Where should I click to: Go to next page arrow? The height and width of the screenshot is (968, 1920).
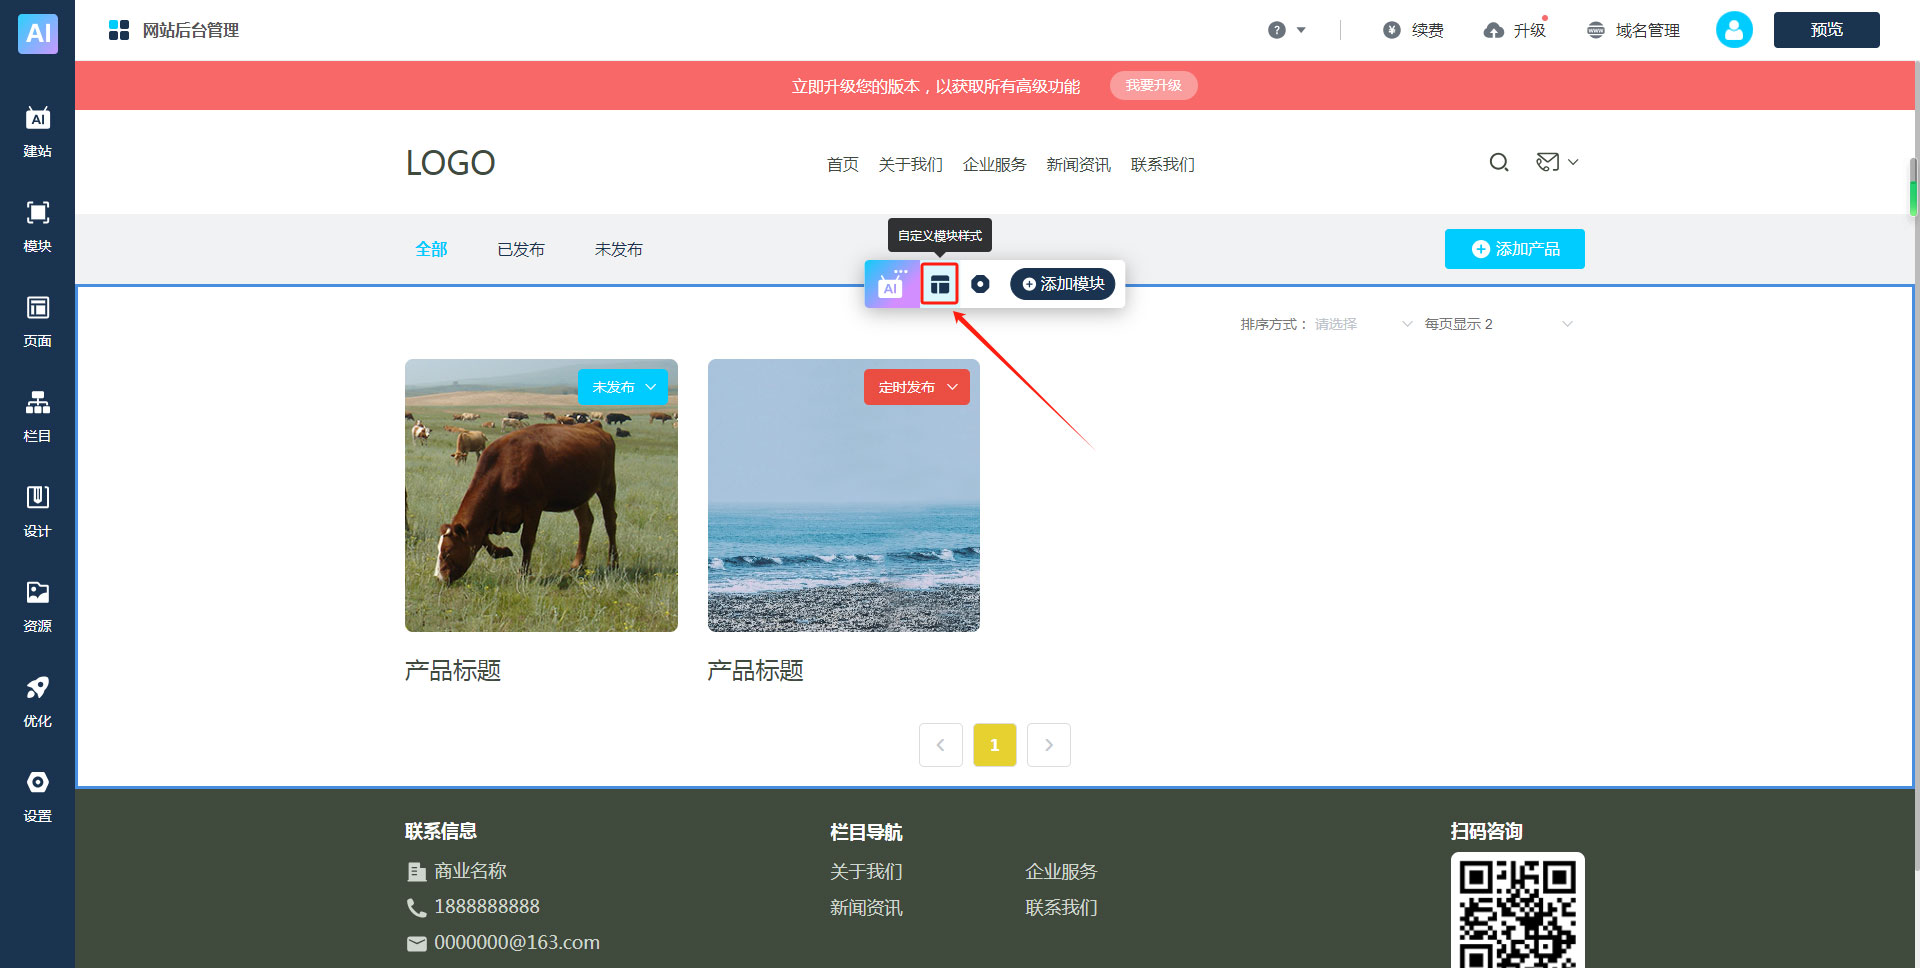tap(1048, 745)
